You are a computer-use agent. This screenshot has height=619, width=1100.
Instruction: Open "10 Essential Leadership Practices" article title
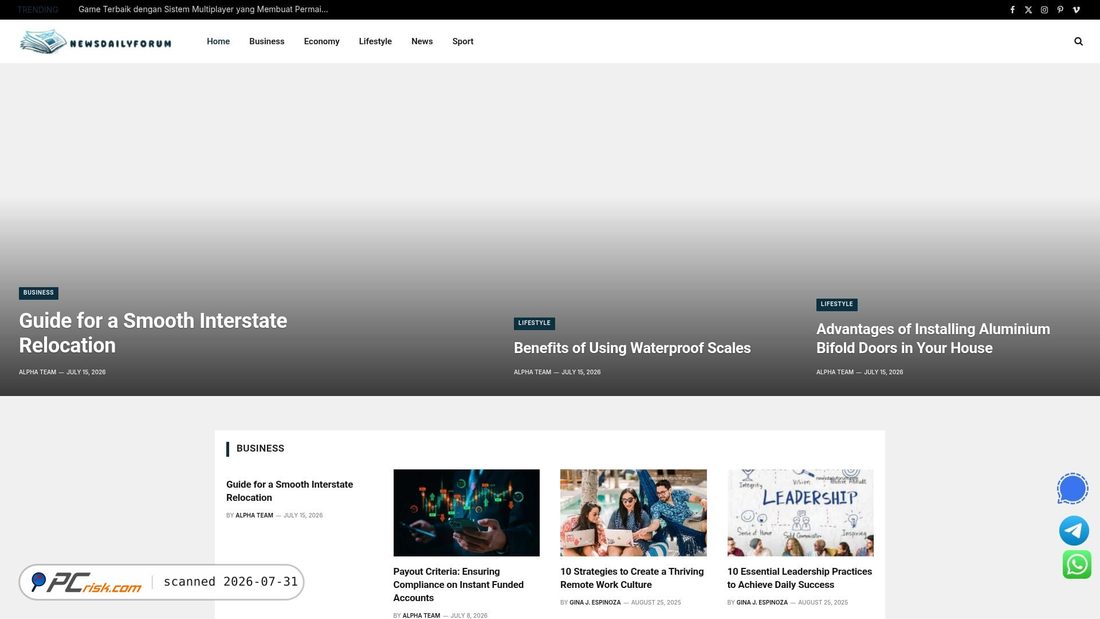[800, 578]
